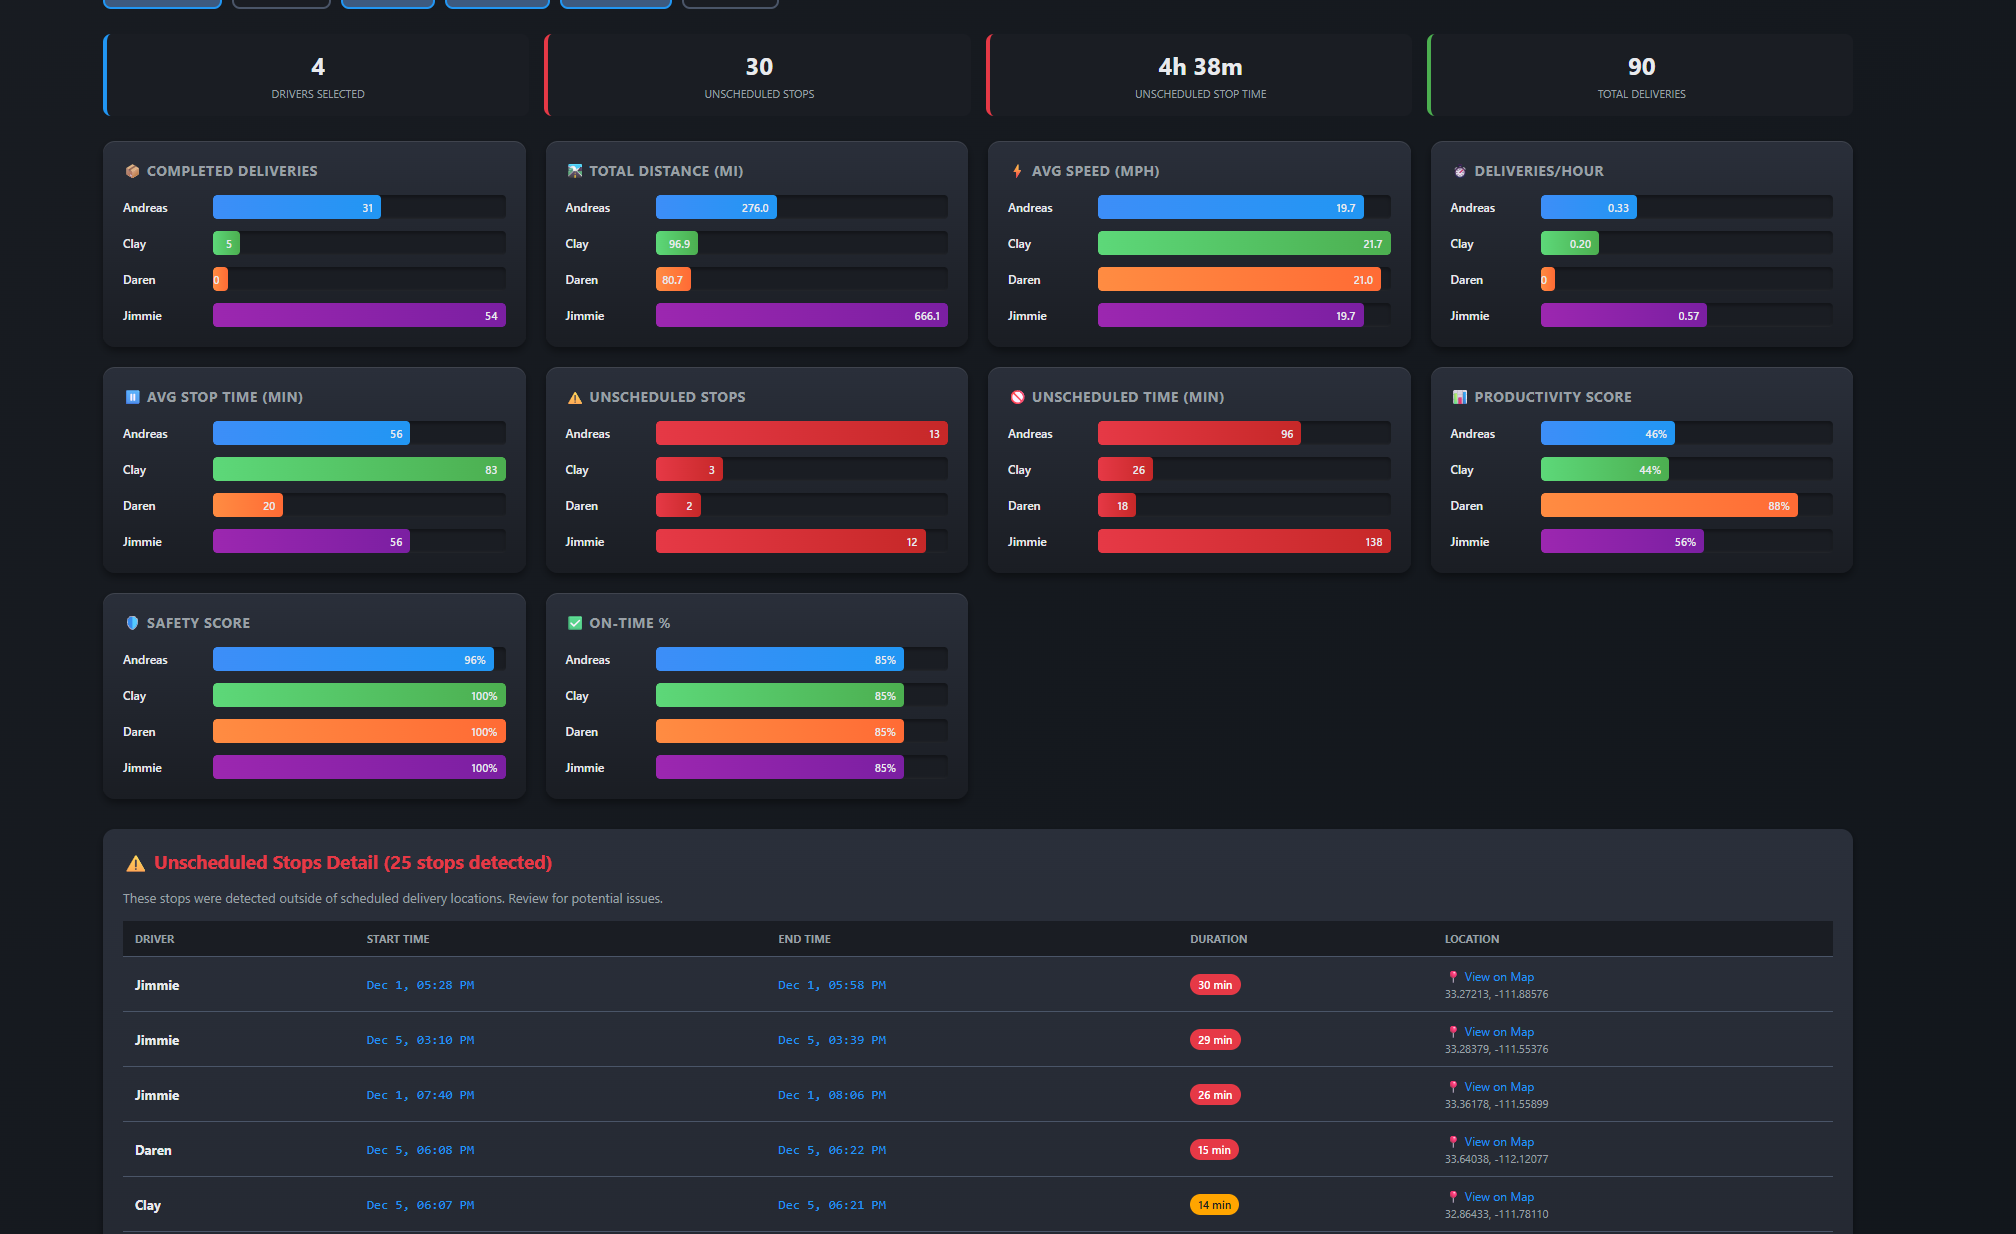Click the On-Time % green checkmark icon
The image size is (2016, 1234).
[575, 623]
